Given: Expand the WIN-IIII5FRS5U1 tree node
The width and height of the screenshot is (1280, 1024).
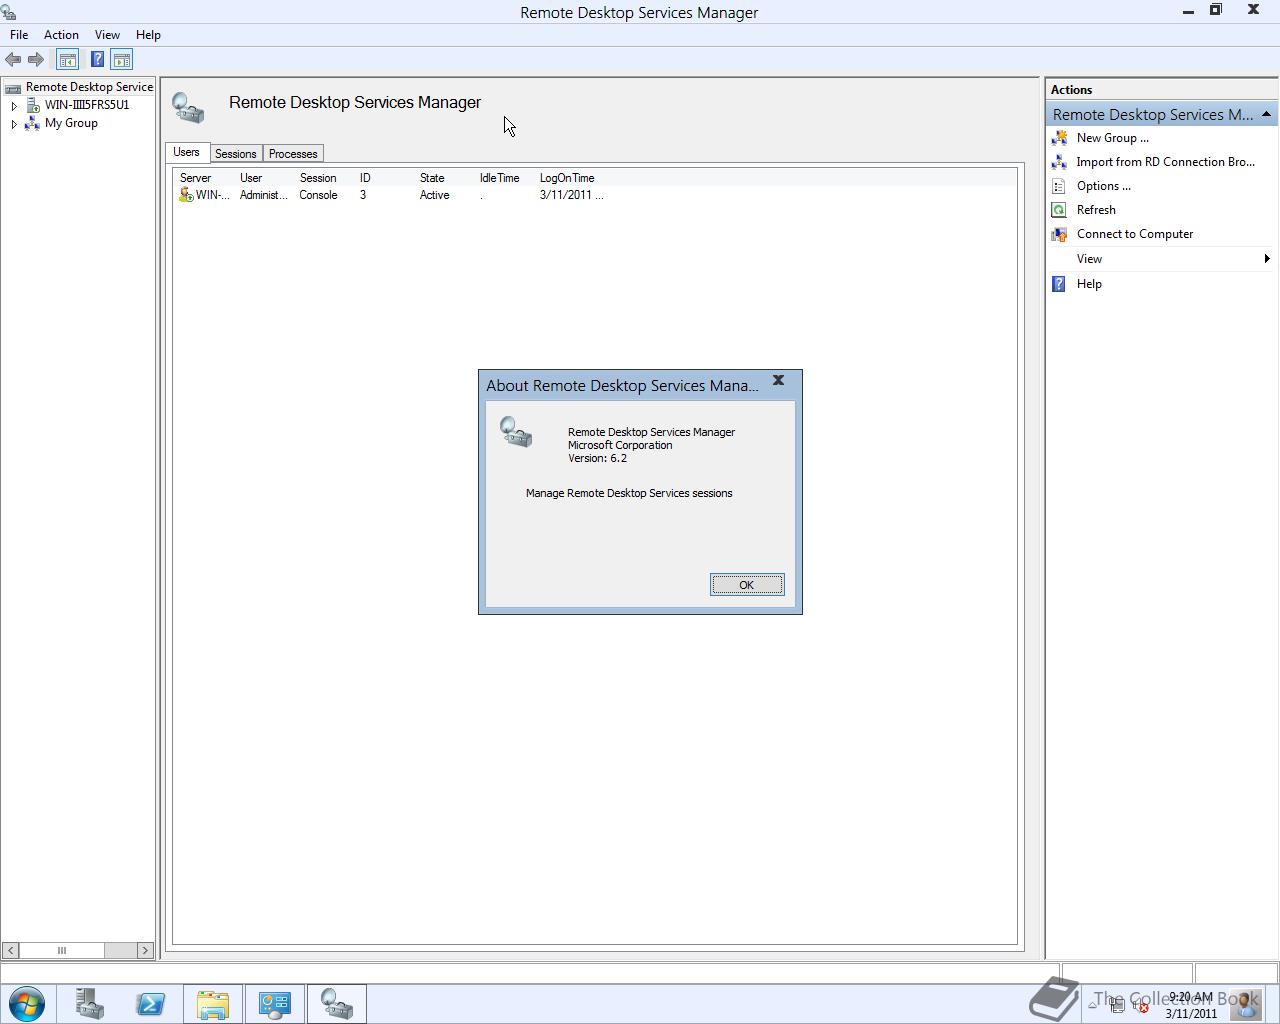Looking at the screenshot, I should (x=14, y=105).
